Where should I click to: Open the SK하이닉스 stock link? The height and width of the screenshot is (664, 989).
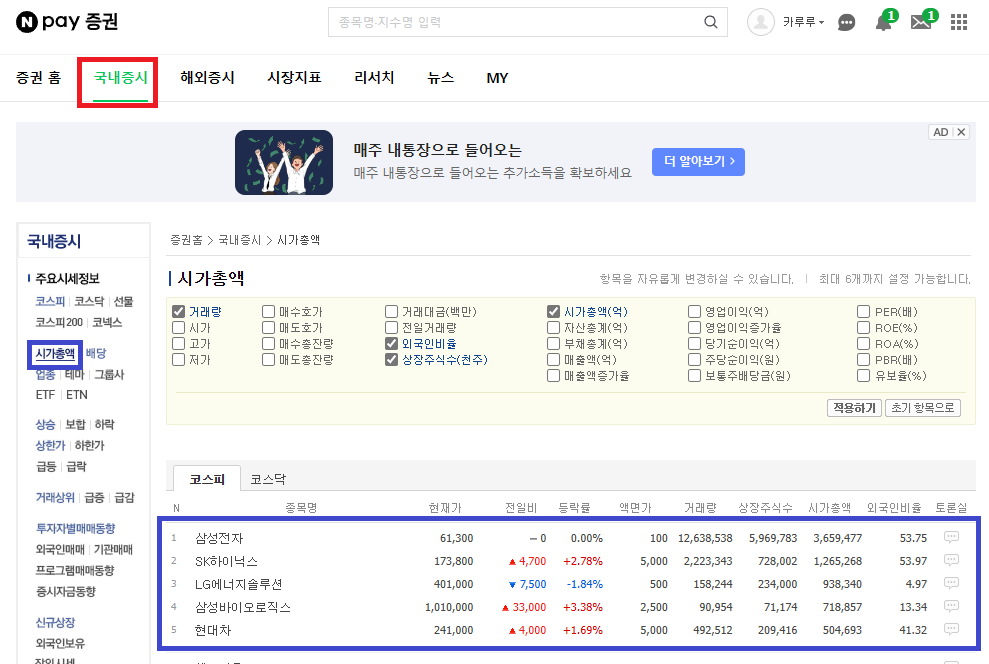(226, 561)
